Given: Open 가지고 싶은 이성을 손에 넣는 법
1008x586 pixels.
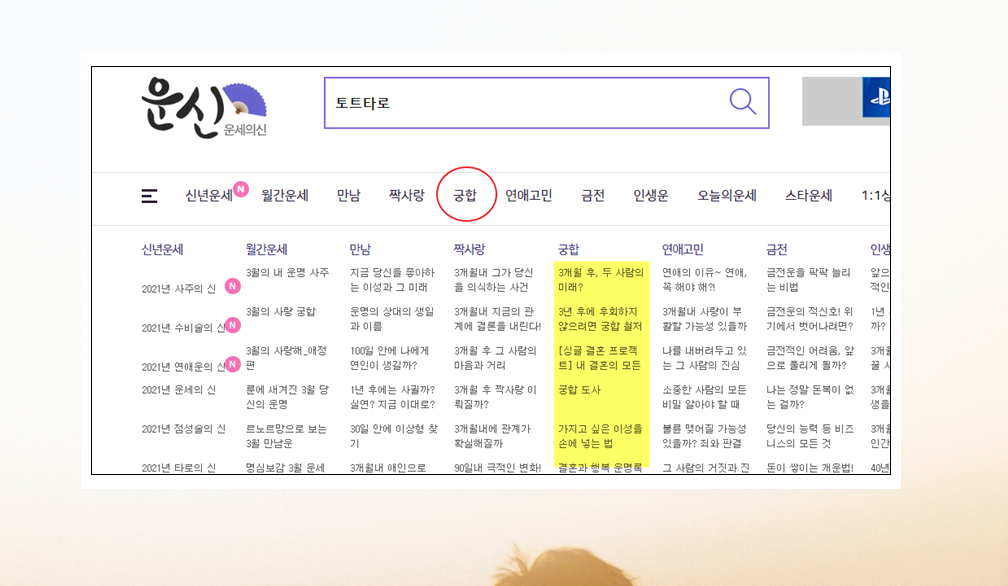Looking at the screenshot, I should pyautogui.click(x=600, y=436).
